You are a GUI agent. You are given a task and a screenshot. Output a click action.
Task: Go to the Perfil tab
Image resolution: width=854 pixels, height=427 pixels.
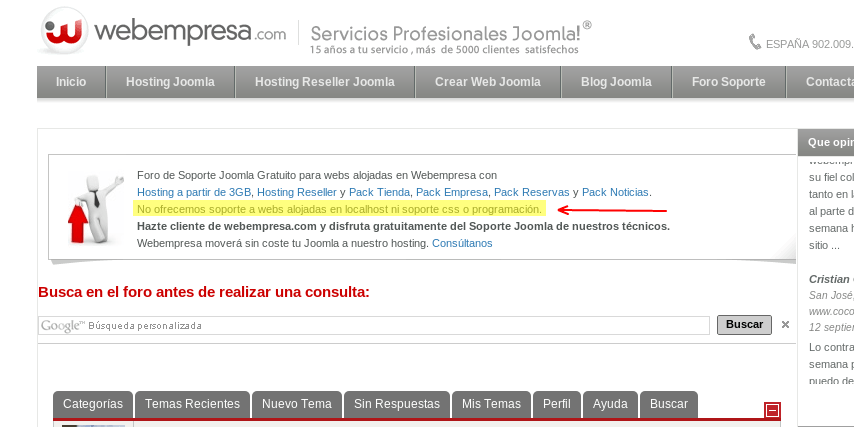coord(557,404)
